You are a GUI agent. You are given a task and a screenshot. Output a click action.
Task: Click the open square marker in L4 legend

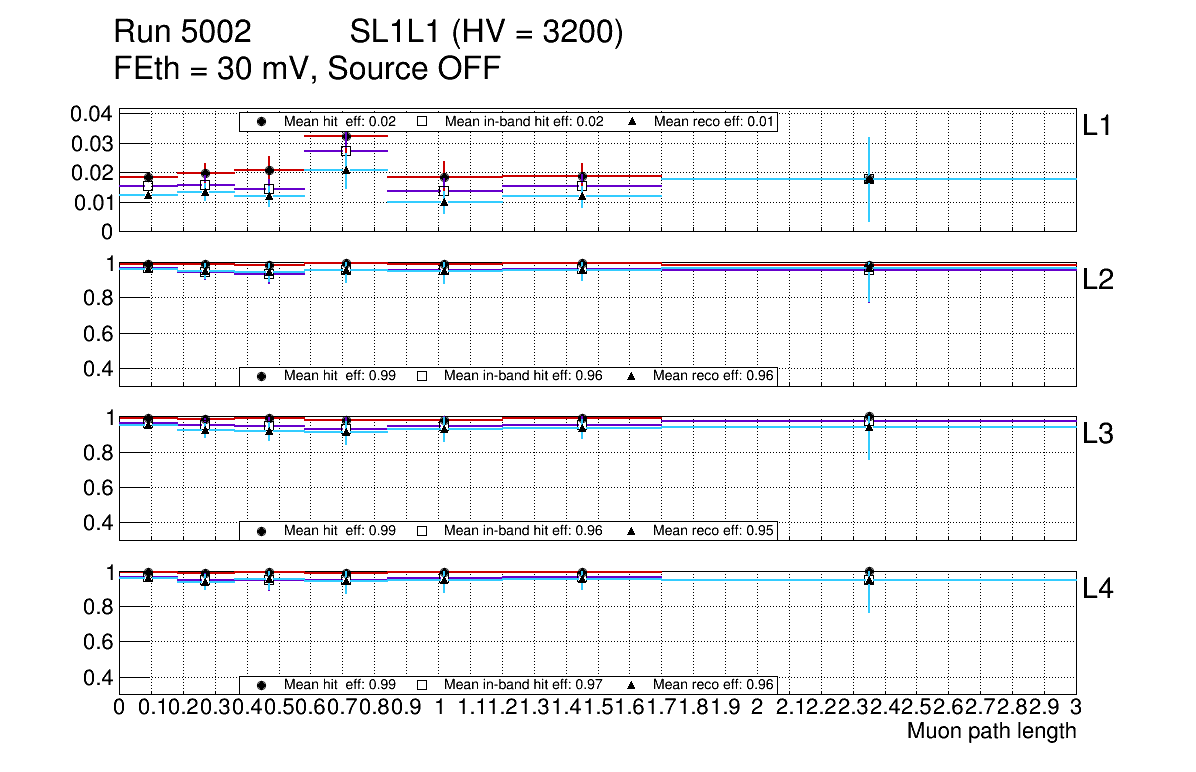tap(422, 685)
